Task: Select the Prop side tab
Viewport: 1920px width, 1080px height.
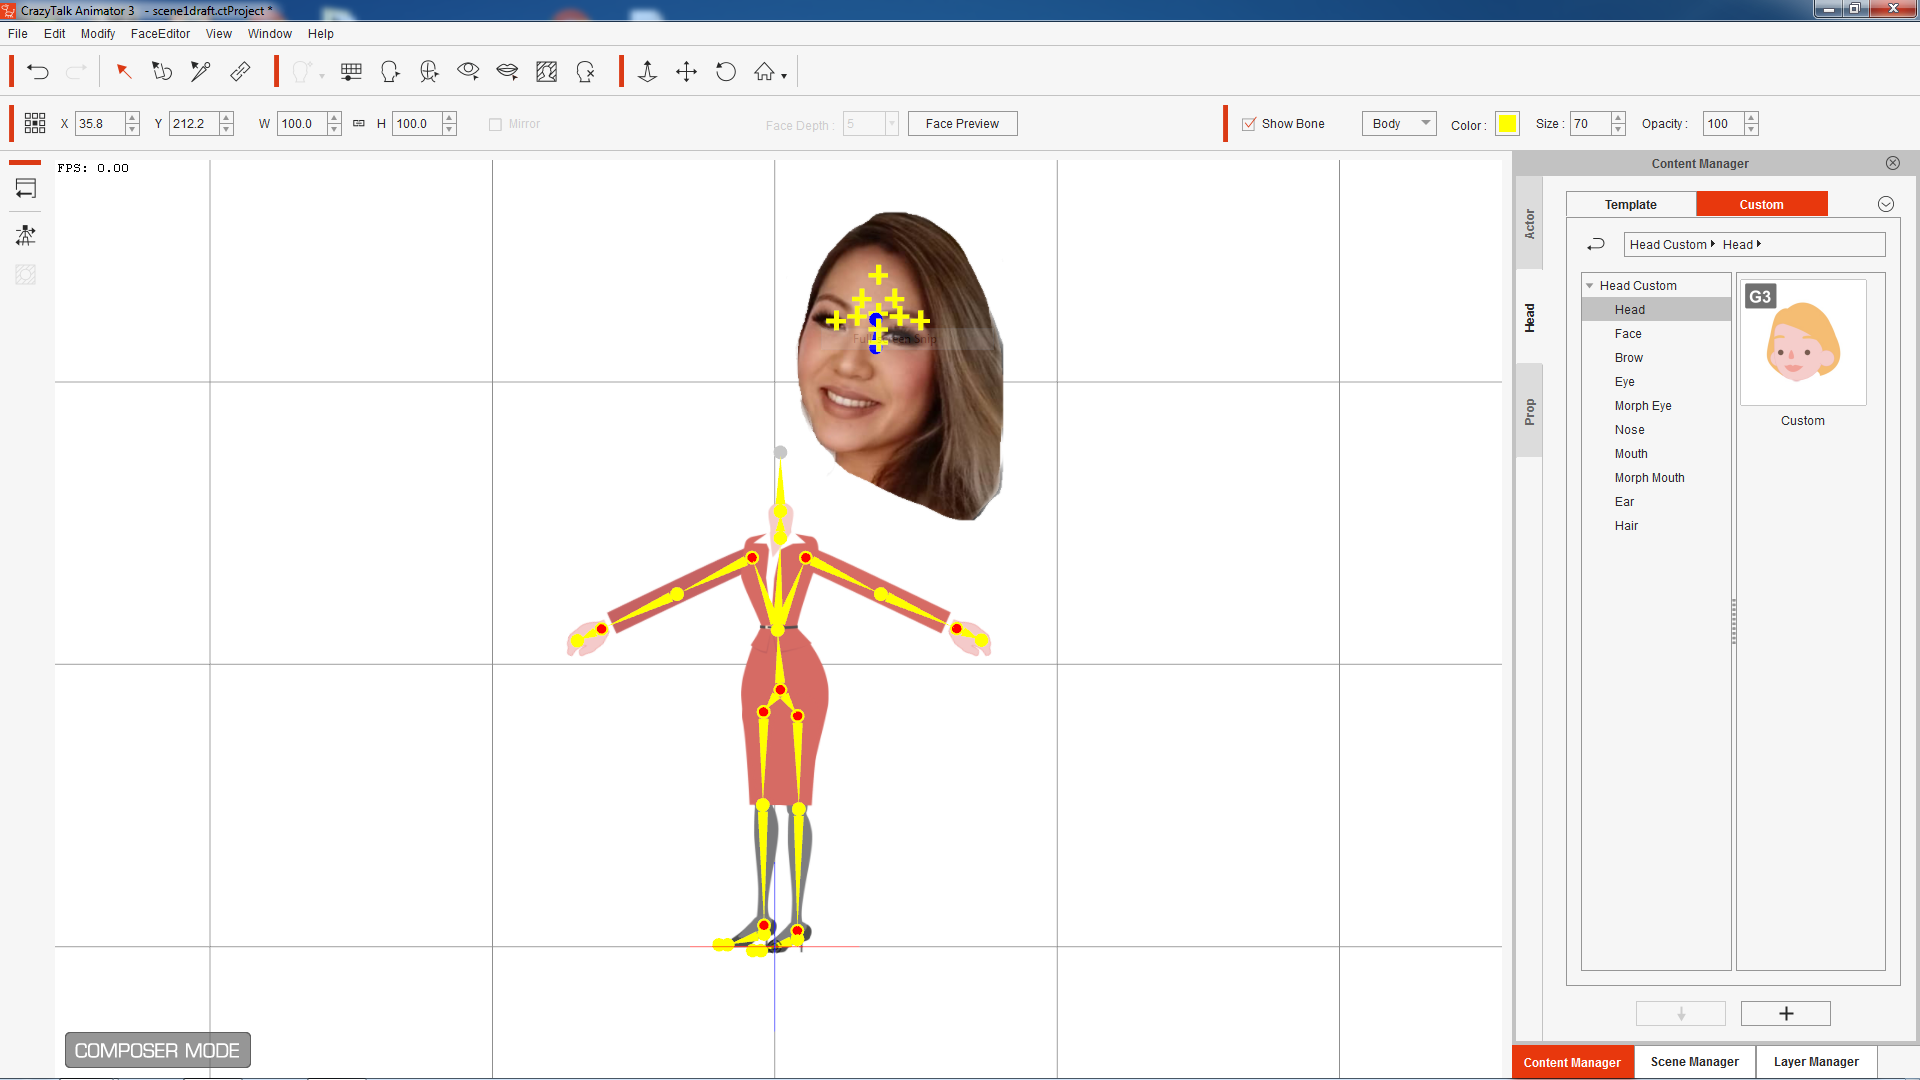Action: (1529, 411)
